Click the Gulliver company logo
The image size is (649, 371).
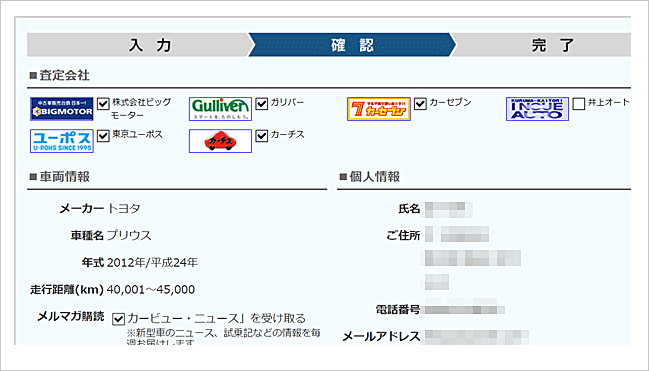tap(220, 109)
